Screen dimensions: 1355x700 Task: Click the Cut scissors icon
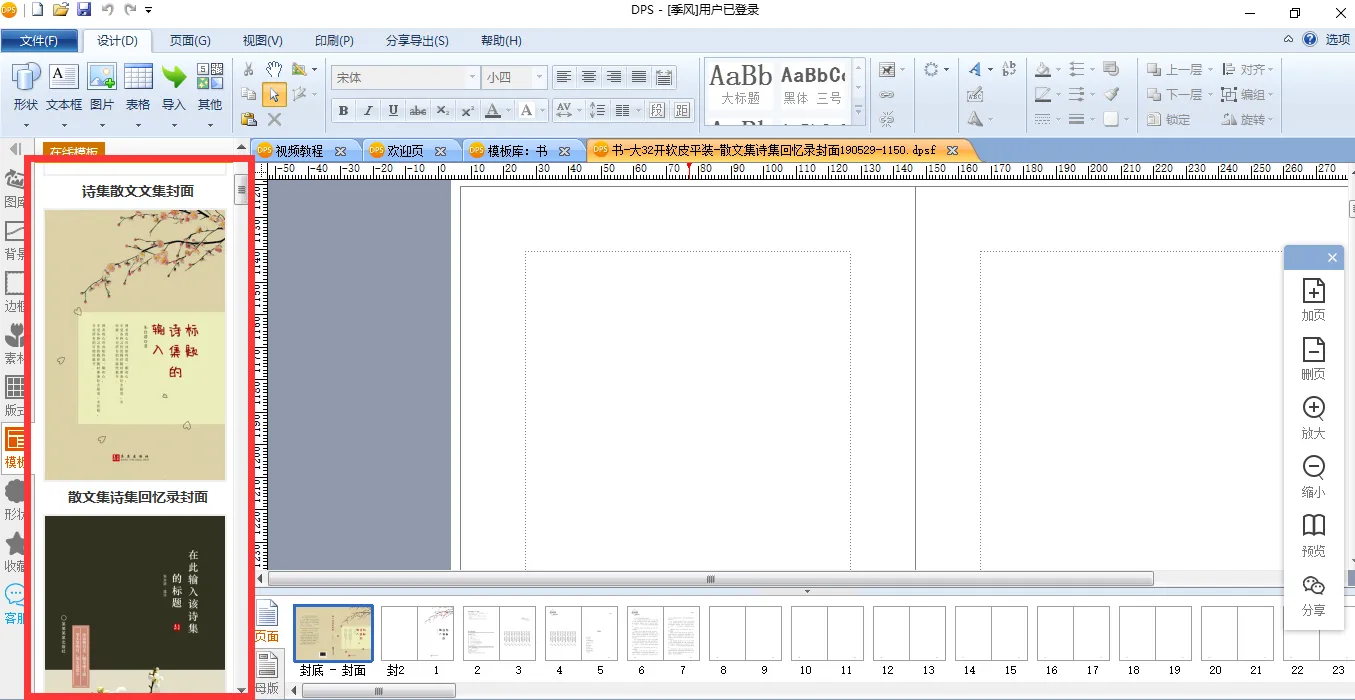(x=248, y=70)
